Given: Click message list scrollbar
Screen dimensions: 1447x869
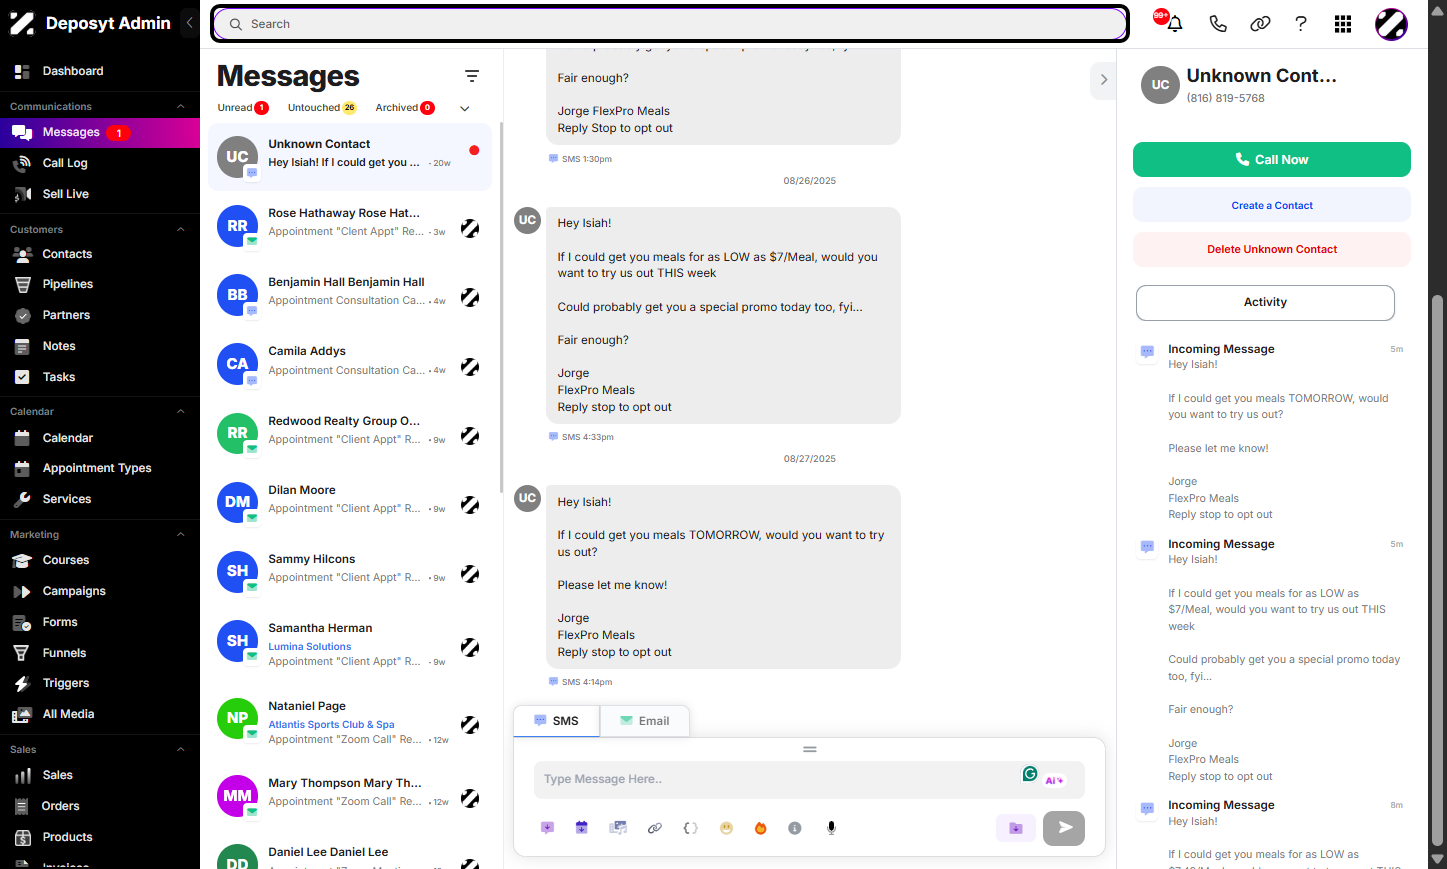Looking at the screenshot, I should pyautogui.click(x=501, y=307).
